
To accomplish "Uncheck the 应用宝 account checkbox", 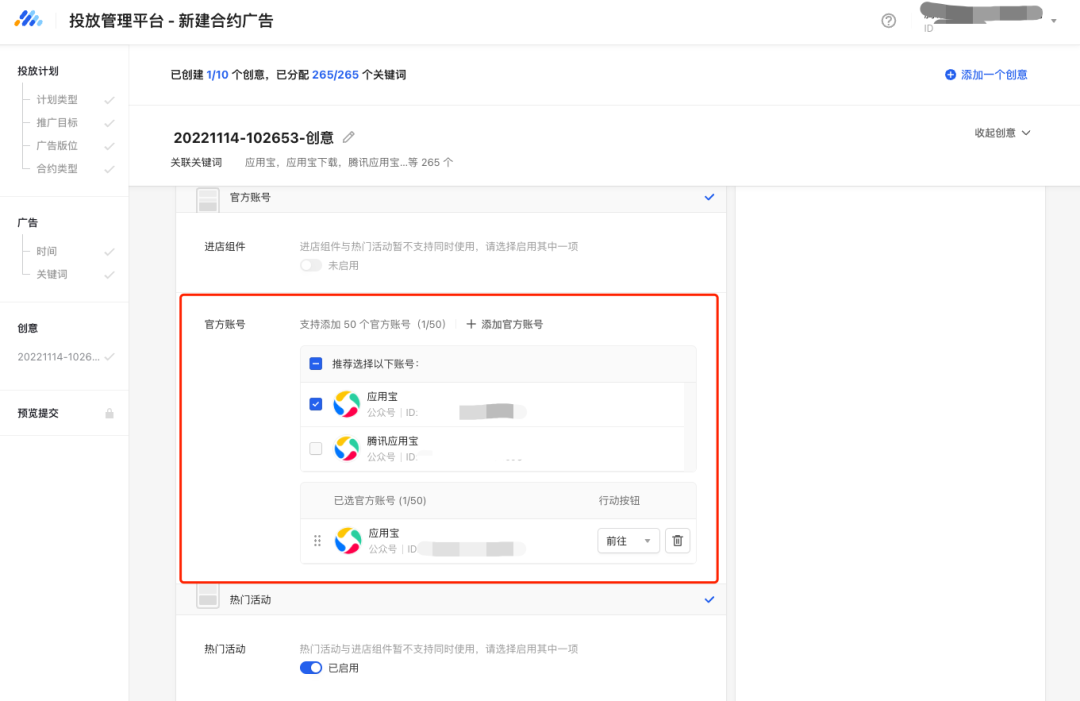I will [316, 403].
